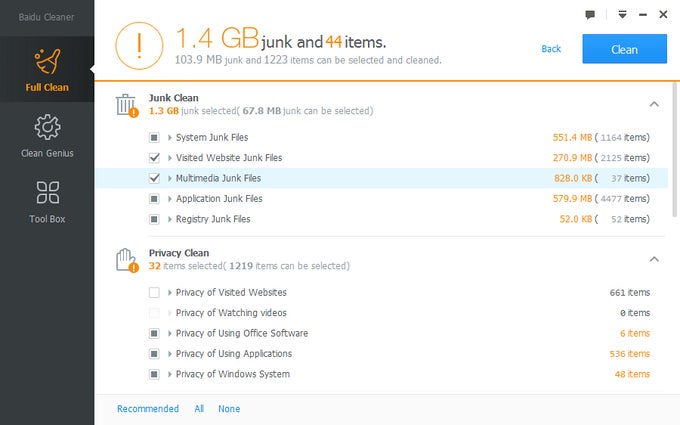Toggle Multimedia Junk Files checkbox
The image size is (680, 425).
pos(154,178)
